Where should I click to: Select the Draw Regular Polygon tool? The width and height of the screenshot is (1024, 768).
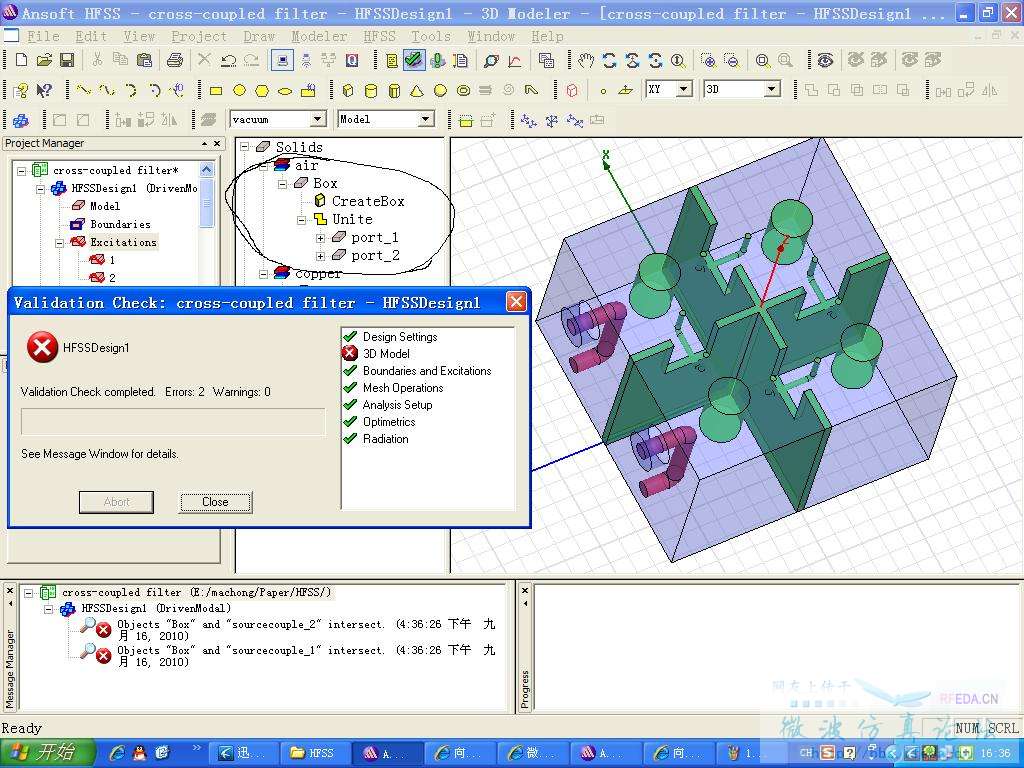point(262,90)
